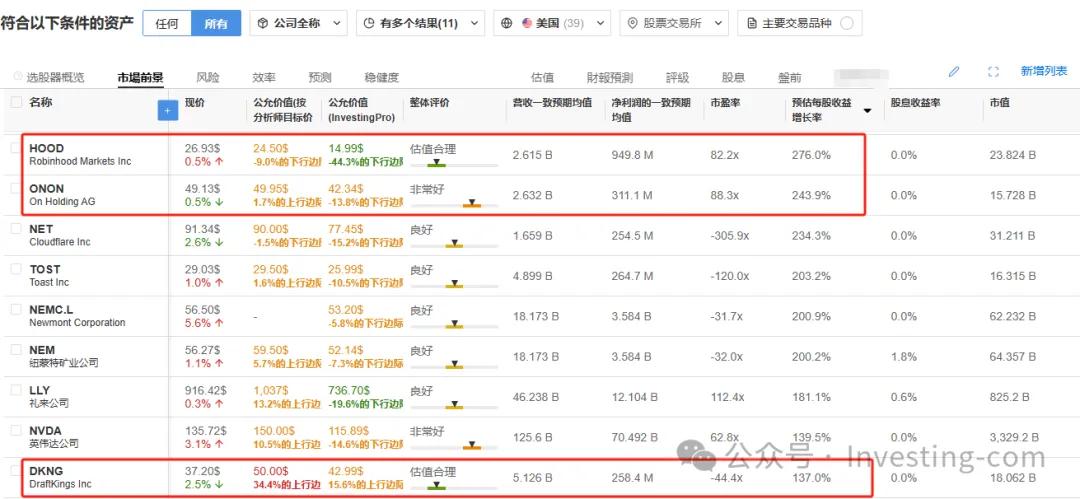
Task: Toggle the 主要交易品种 radio circle
Action: [x=847, y=23]
